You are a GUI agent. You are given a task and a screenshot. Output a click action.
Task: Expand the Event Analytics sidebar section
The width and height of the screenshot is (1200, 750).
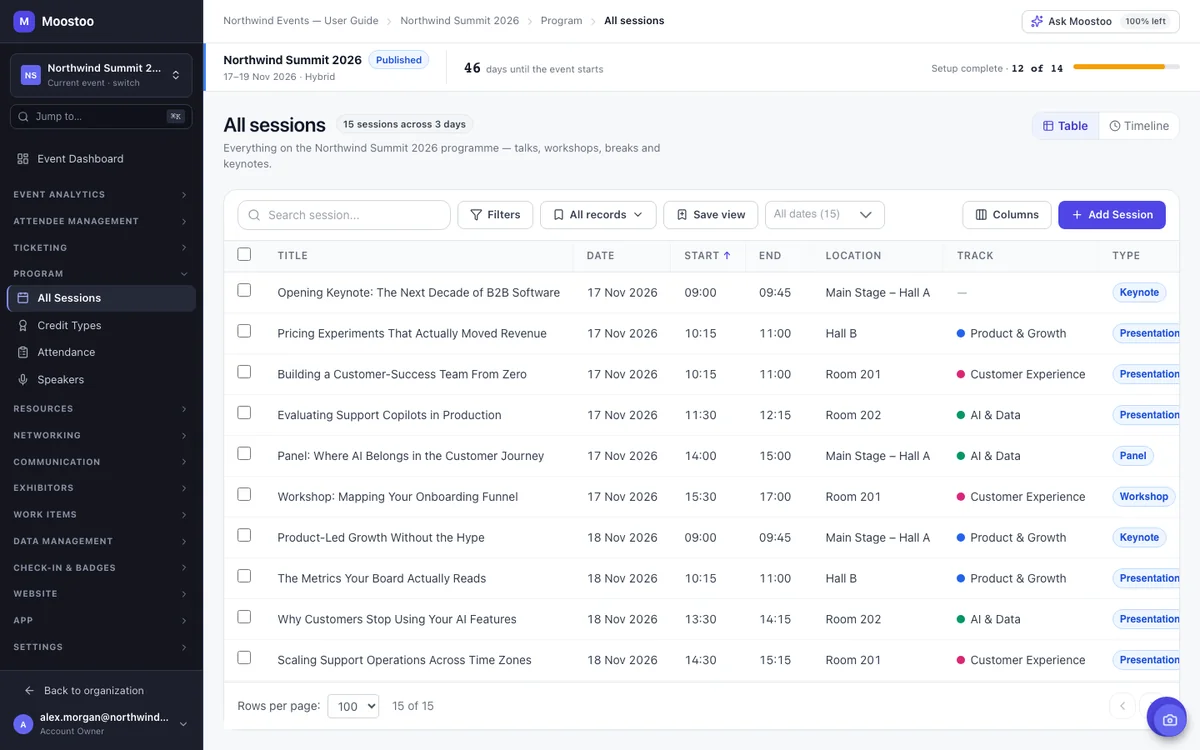point(101,195)
